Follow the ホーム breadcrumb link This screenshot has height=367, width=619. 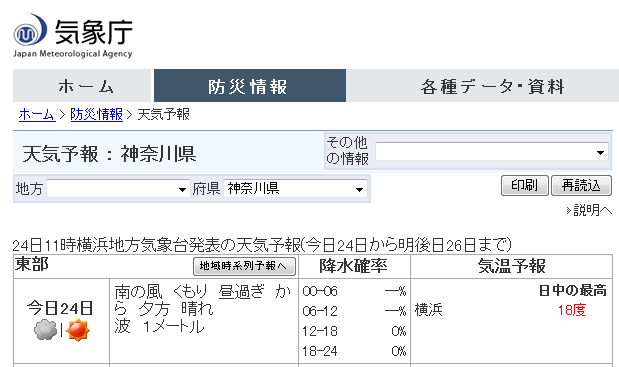(37, 114)
